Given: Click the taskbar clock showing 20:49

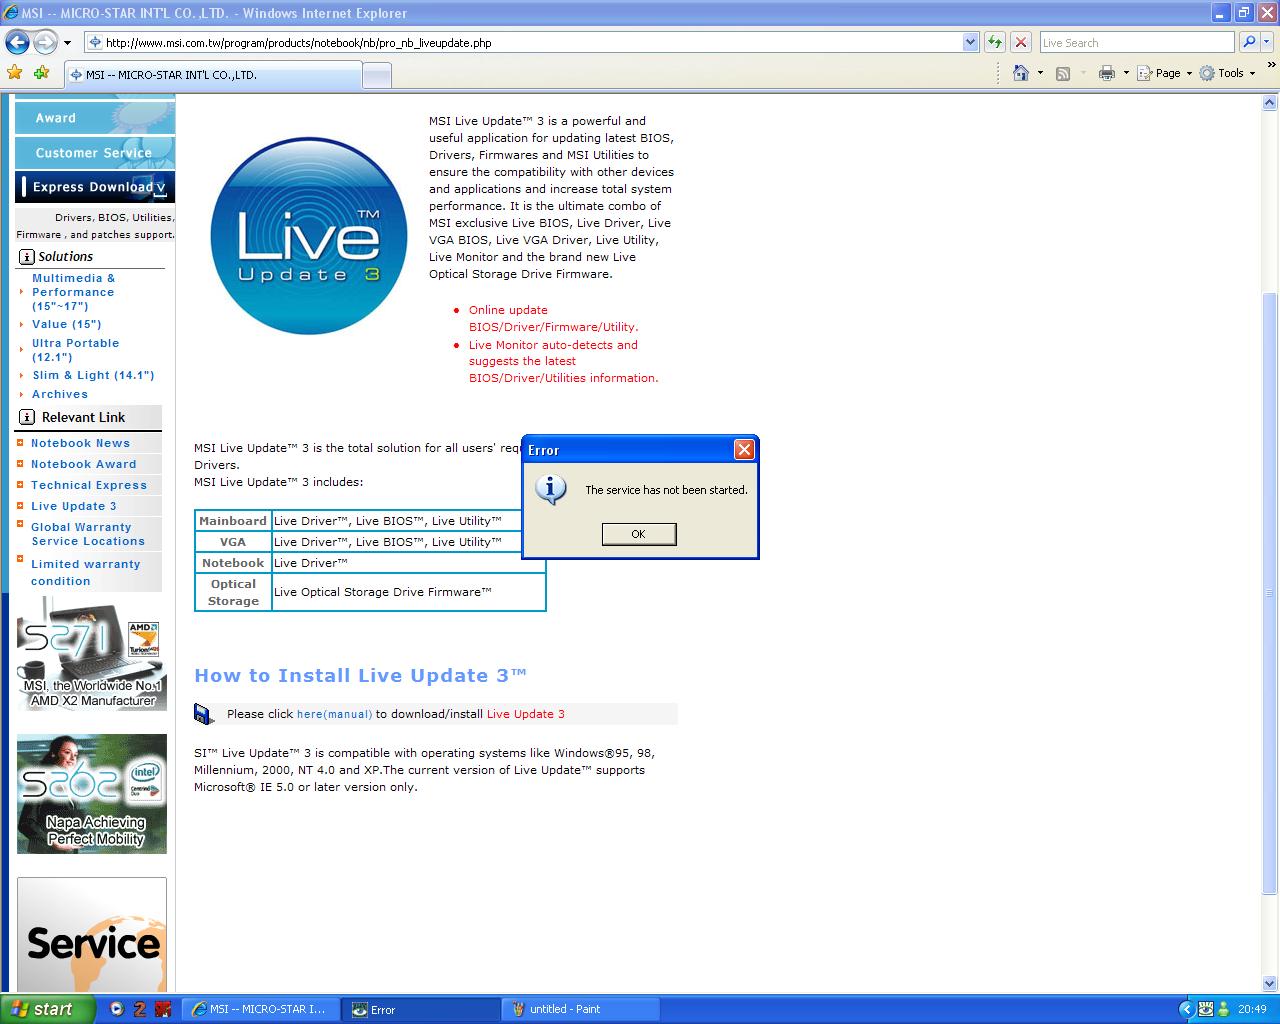Looking at the screenshot, I should point(1252,1009).
